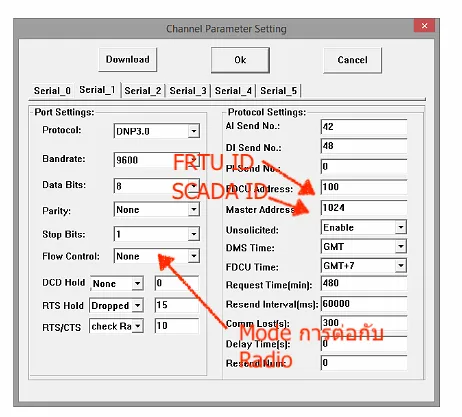462x417 pixels.
Task: Click the AI Send No. field
Action: point(364,127)
